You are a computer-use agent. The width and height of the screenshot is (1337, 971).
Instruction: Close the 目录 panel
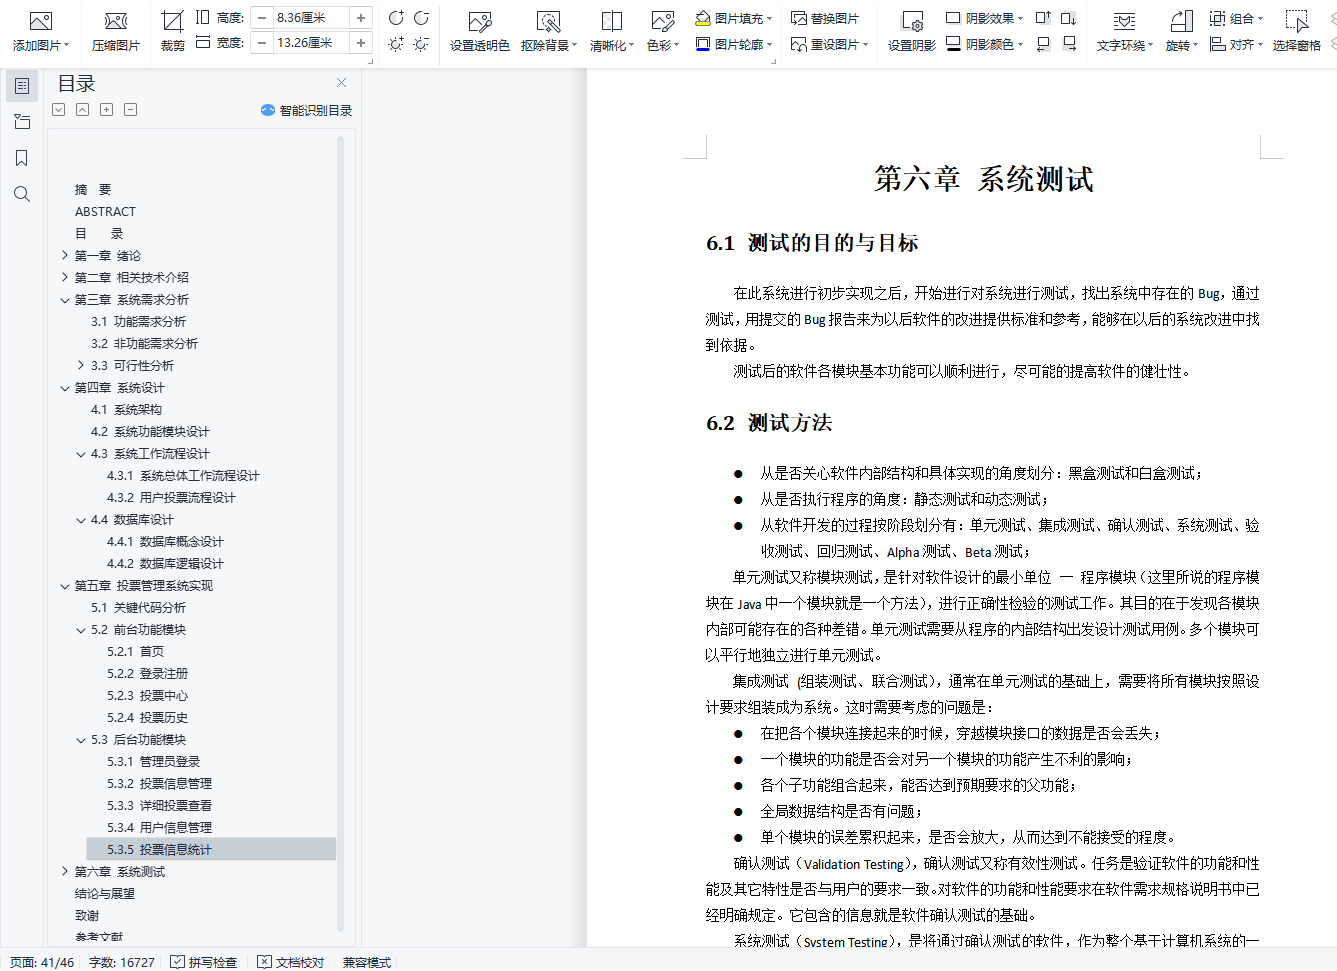[341, 83]
